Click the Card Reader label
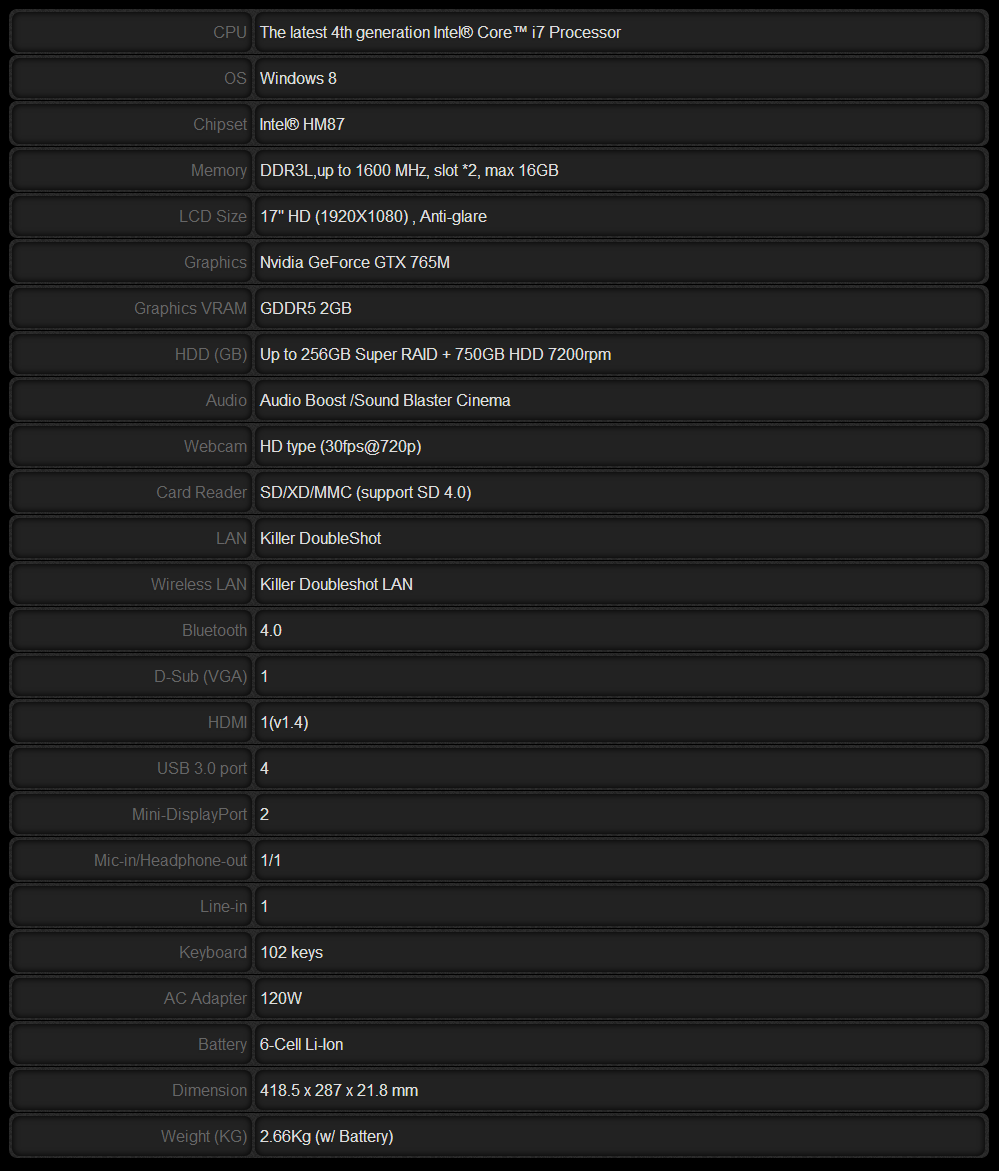Screen dimensions: 999x1171 202,492
